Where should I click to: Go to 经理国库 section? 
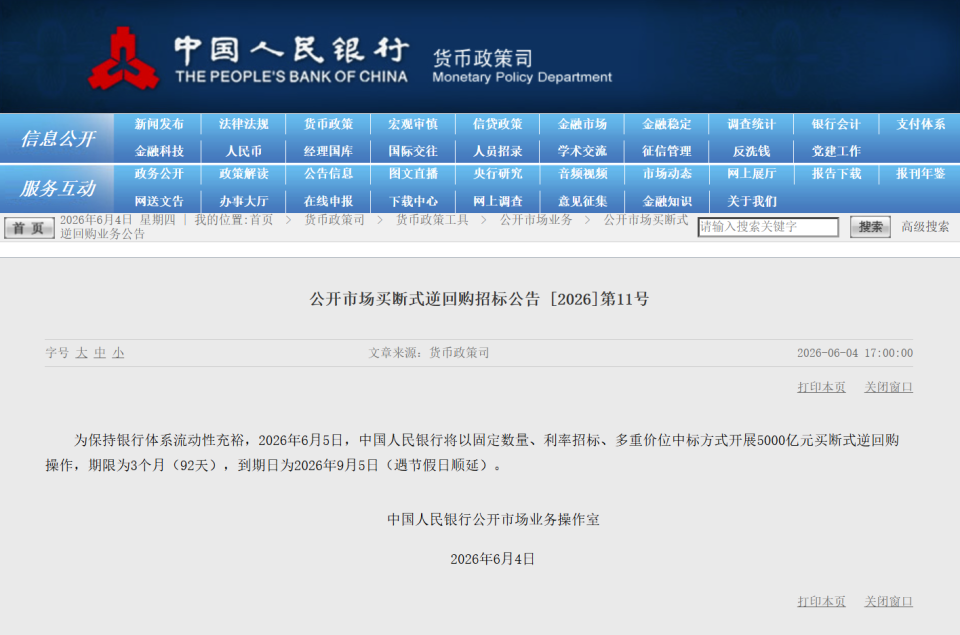coord(329,151)
